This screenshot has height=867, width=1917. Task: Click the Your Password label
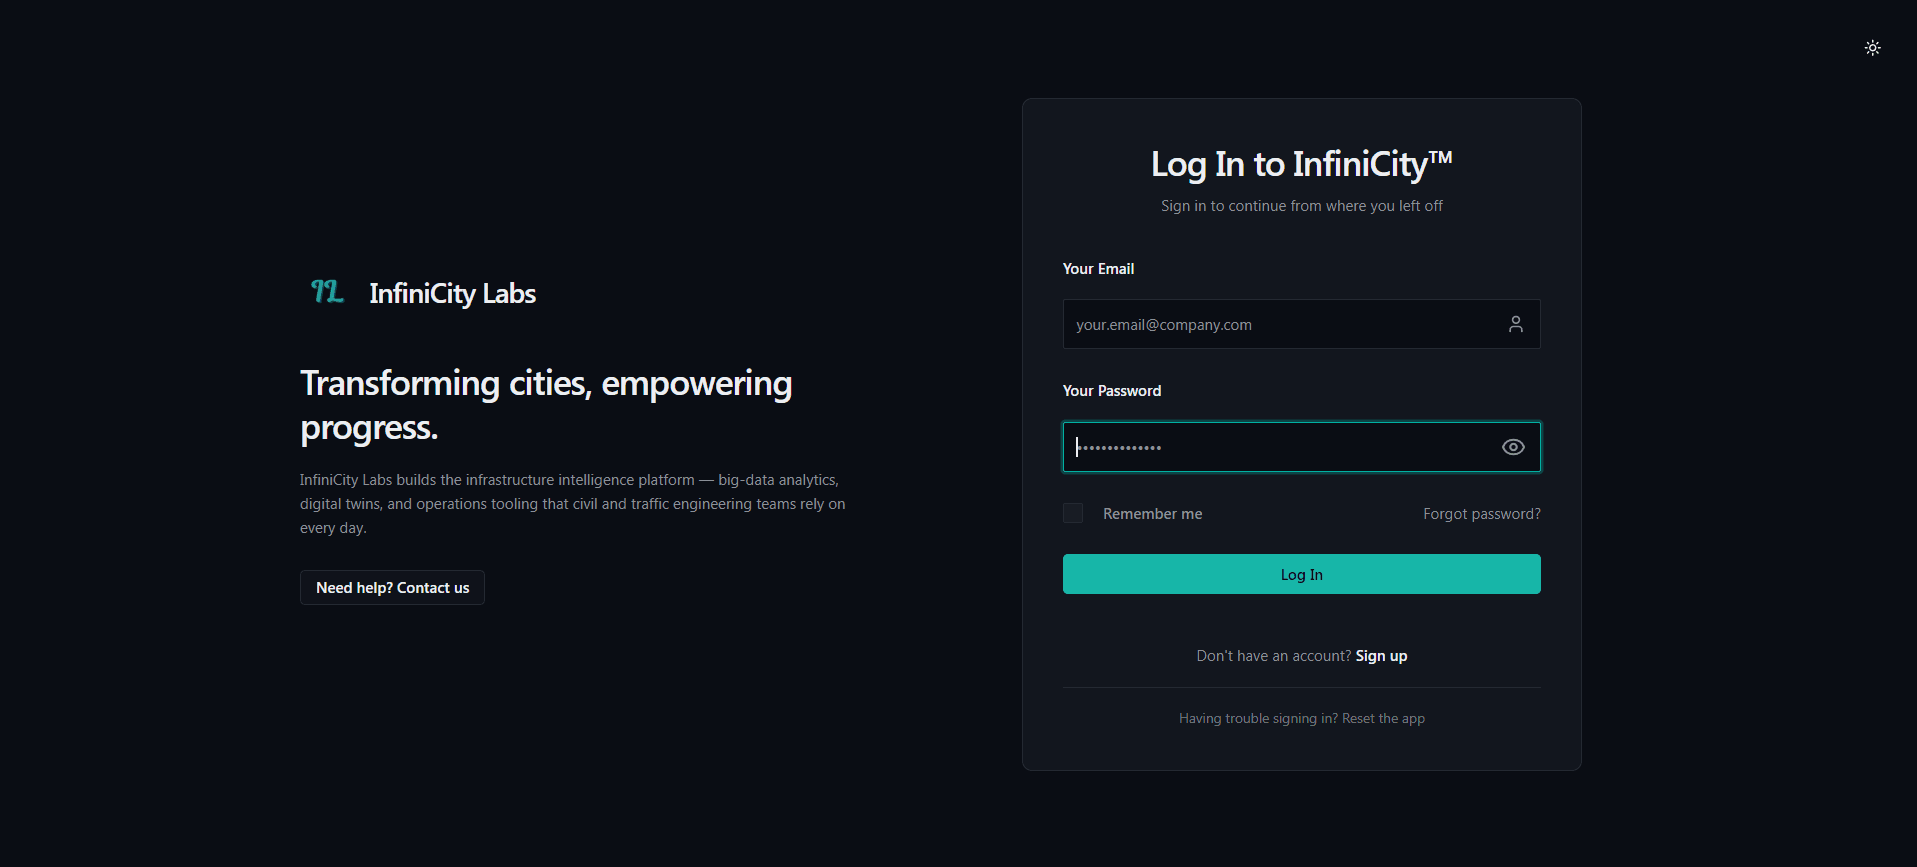(1111, 391)
